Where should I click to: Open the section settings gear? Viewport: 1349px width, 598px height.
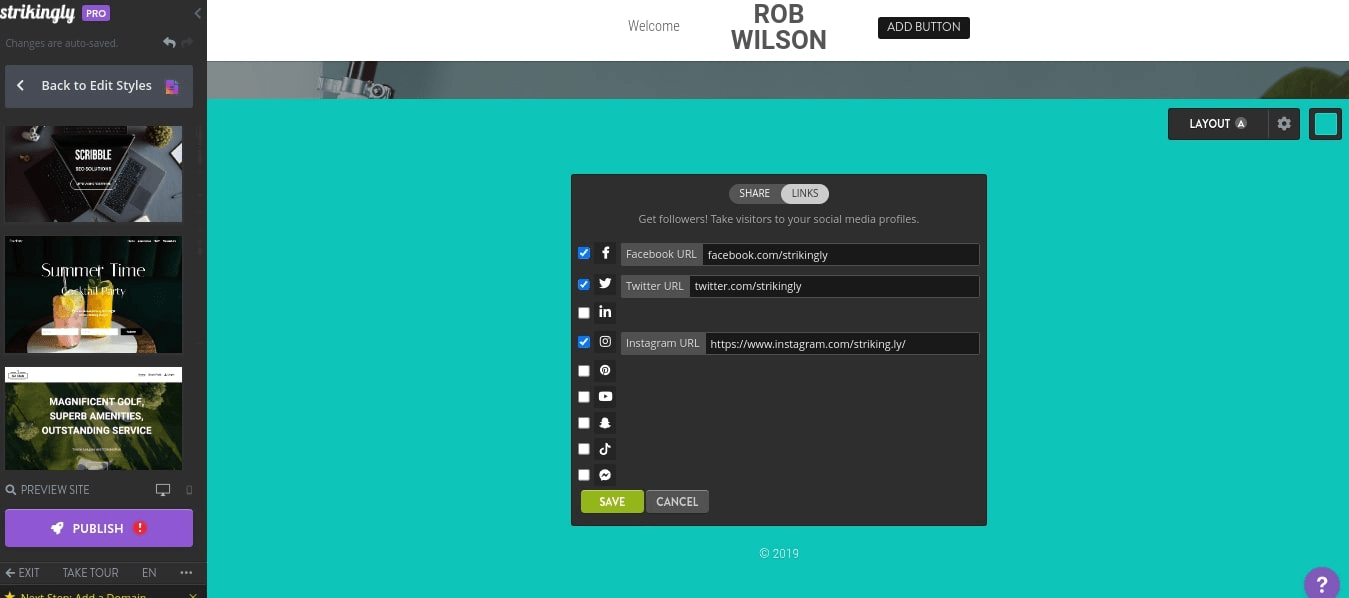[1284, 124]
